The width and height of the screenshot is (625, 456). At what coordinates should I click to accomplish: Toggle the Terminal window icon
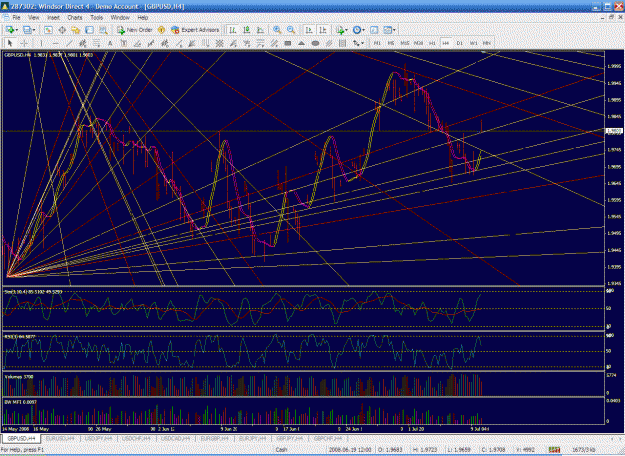coord(89,30)
